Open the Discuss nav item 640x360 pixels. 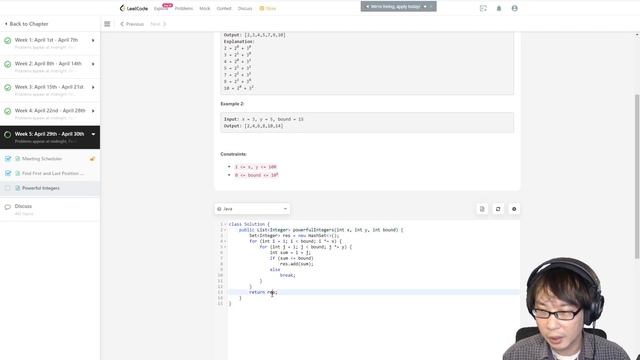point(245,8)
